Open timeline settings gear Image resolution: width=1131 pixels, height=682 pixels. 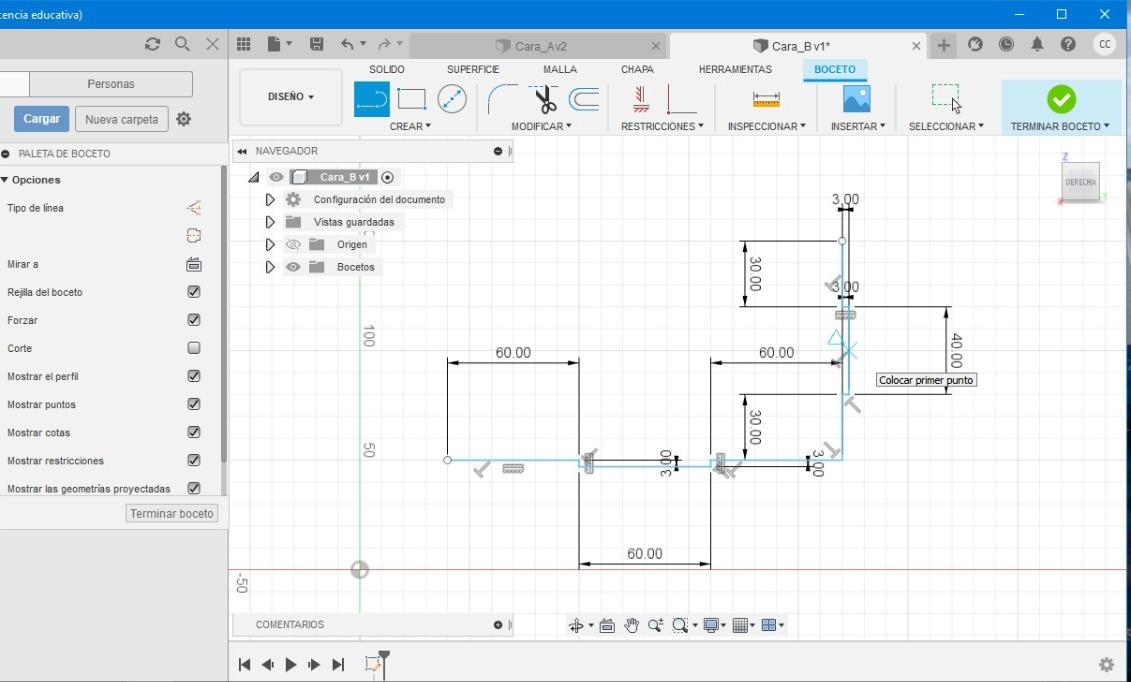(1106, 664)
